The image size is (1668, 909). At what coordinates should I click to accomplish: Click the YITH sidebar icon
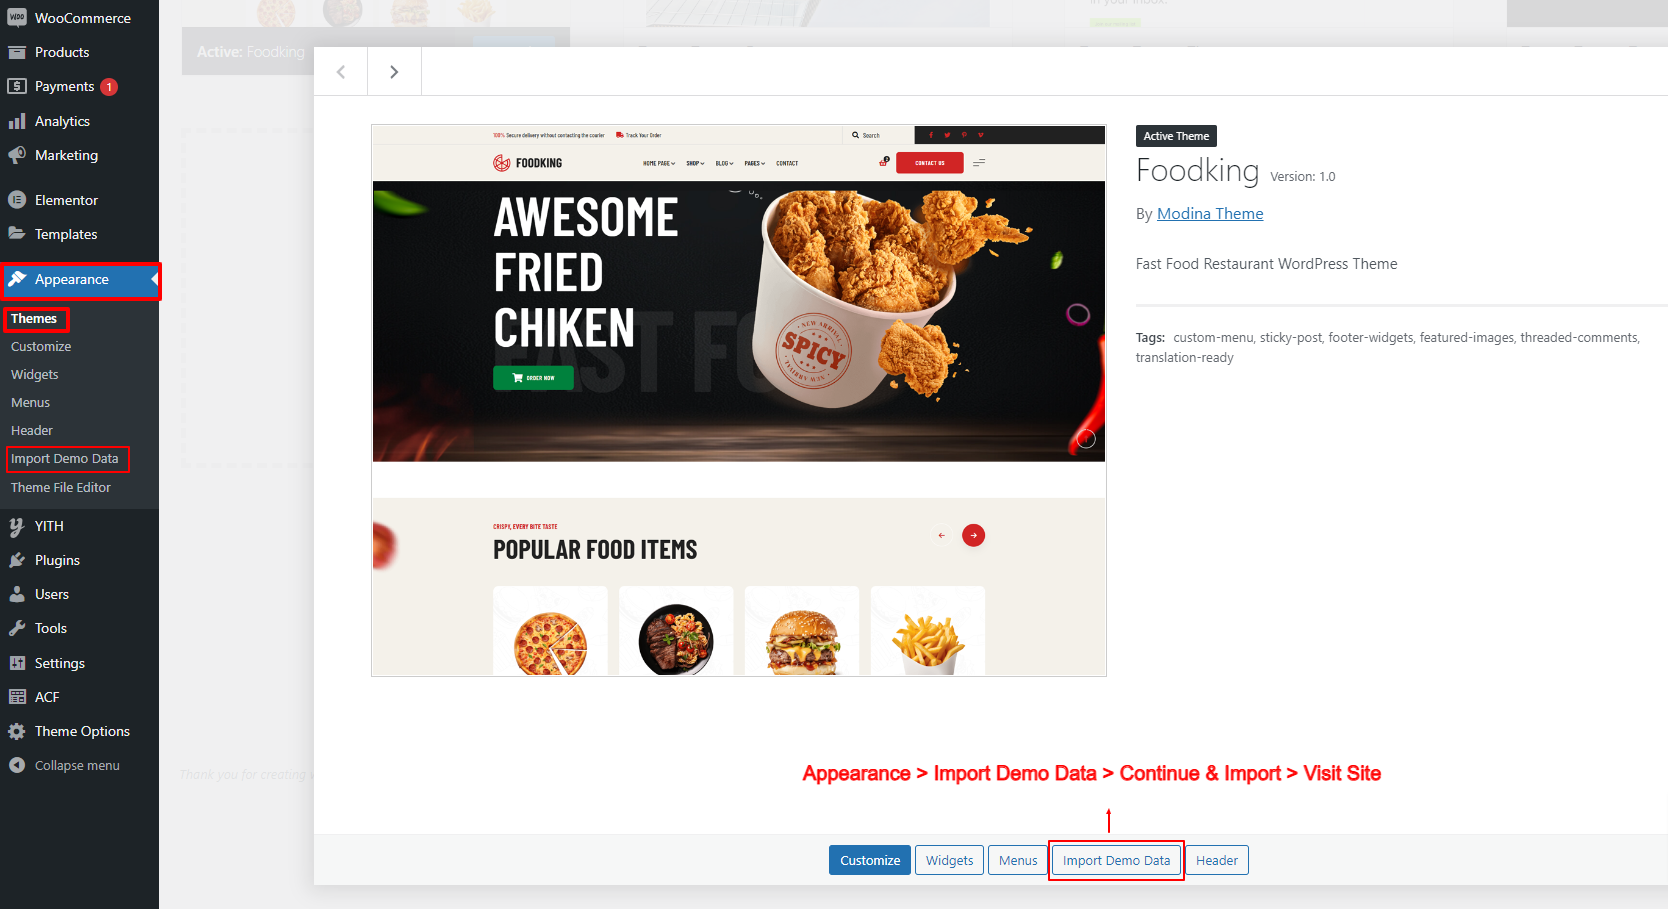17,526
